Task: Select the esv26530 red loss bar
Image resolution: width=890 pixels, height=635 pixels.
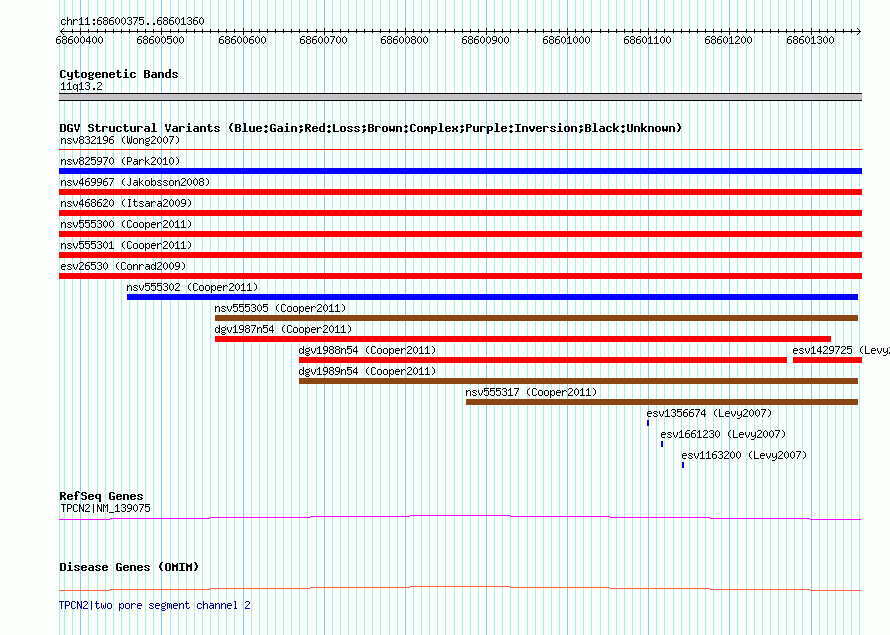Action: tap(460, 276)
